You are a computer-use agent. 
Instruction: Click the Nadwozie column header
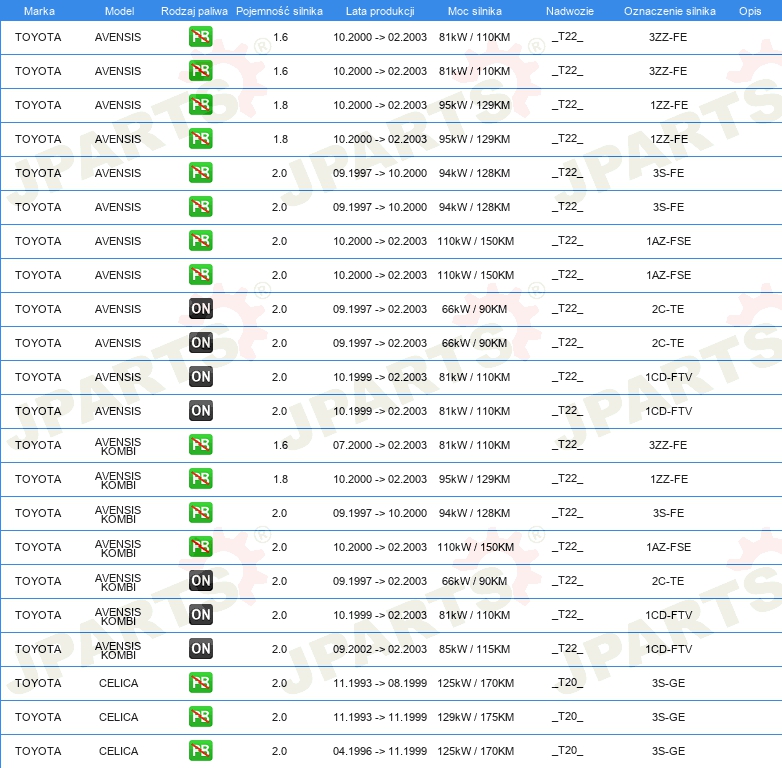pyautogui.click(x=570, y=11)
